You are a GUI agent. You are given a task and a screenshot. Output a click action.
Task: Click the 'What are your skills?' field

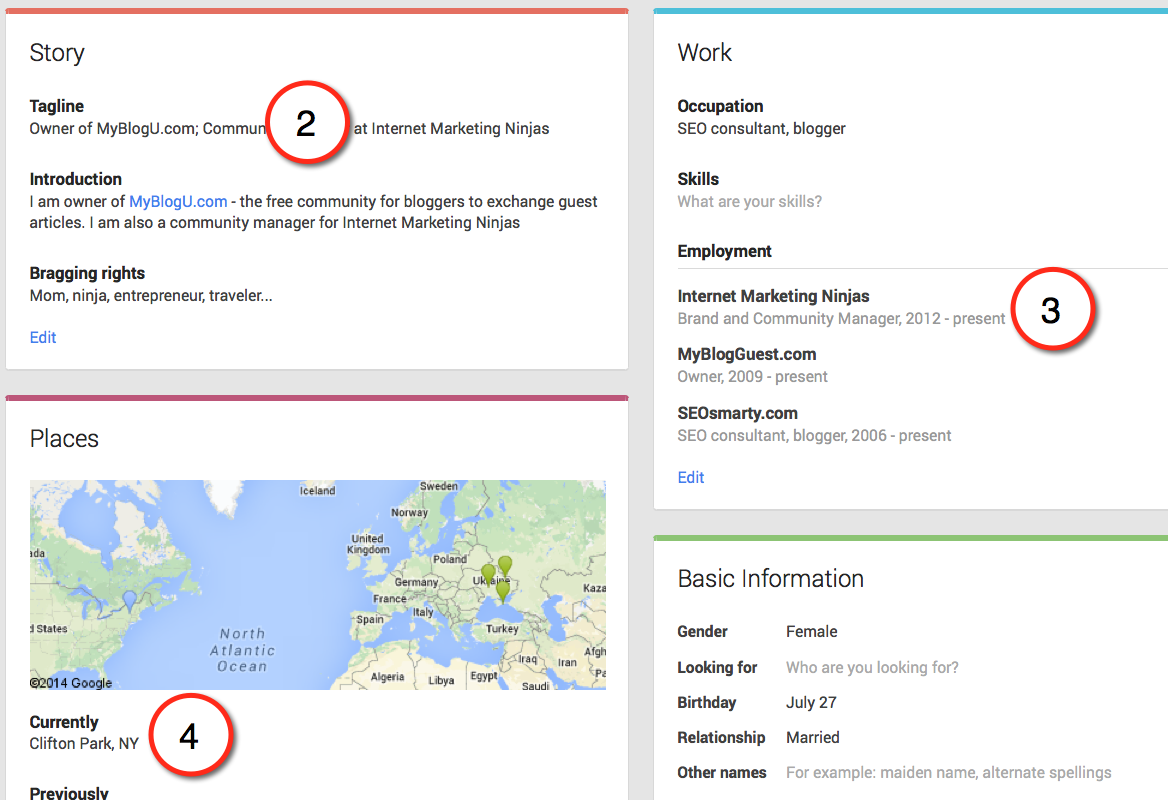pos(749,201)
